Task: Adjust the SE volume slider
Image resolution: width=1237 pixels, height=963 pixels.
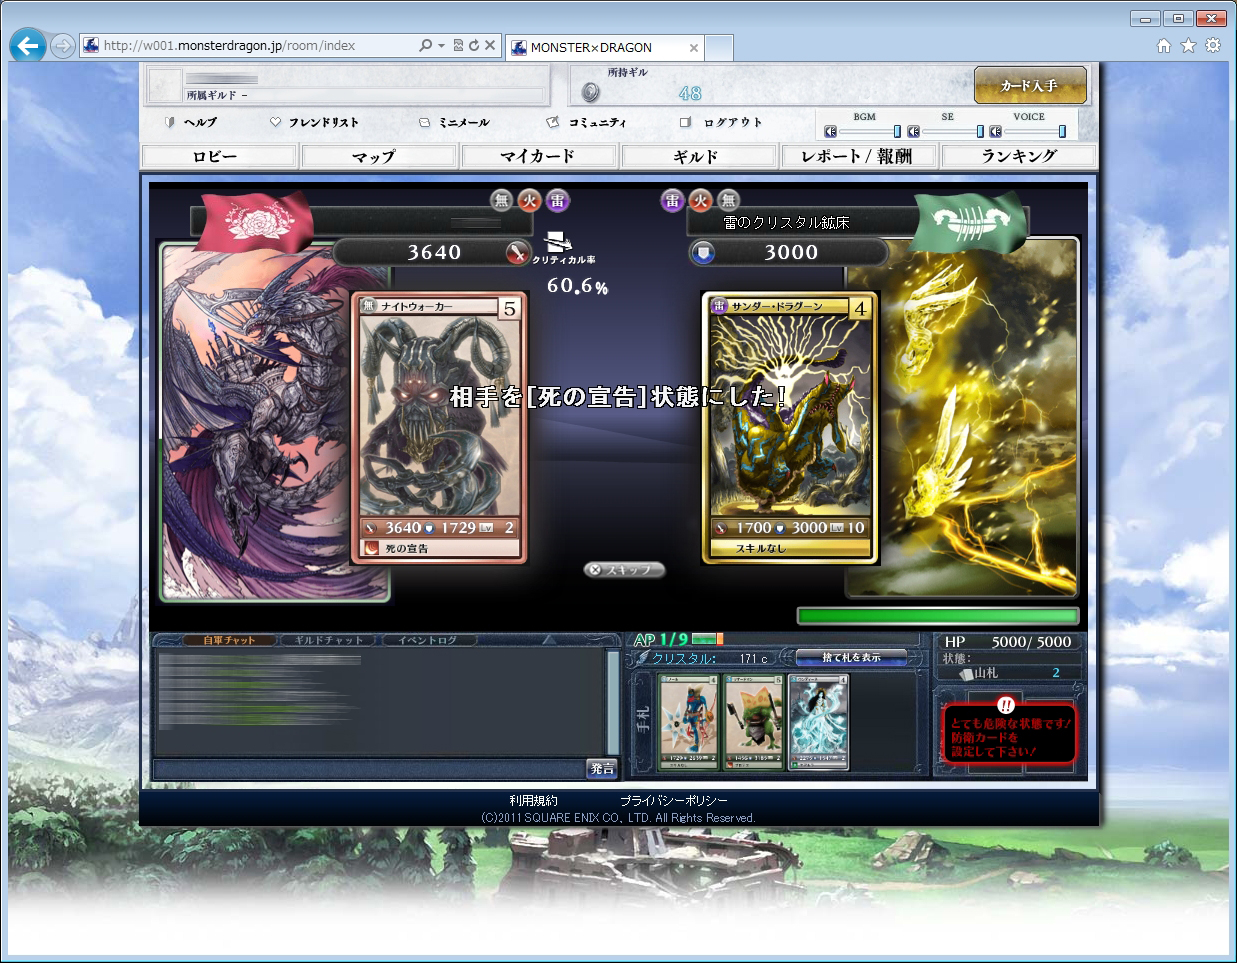Action: (x=952, y=131)
